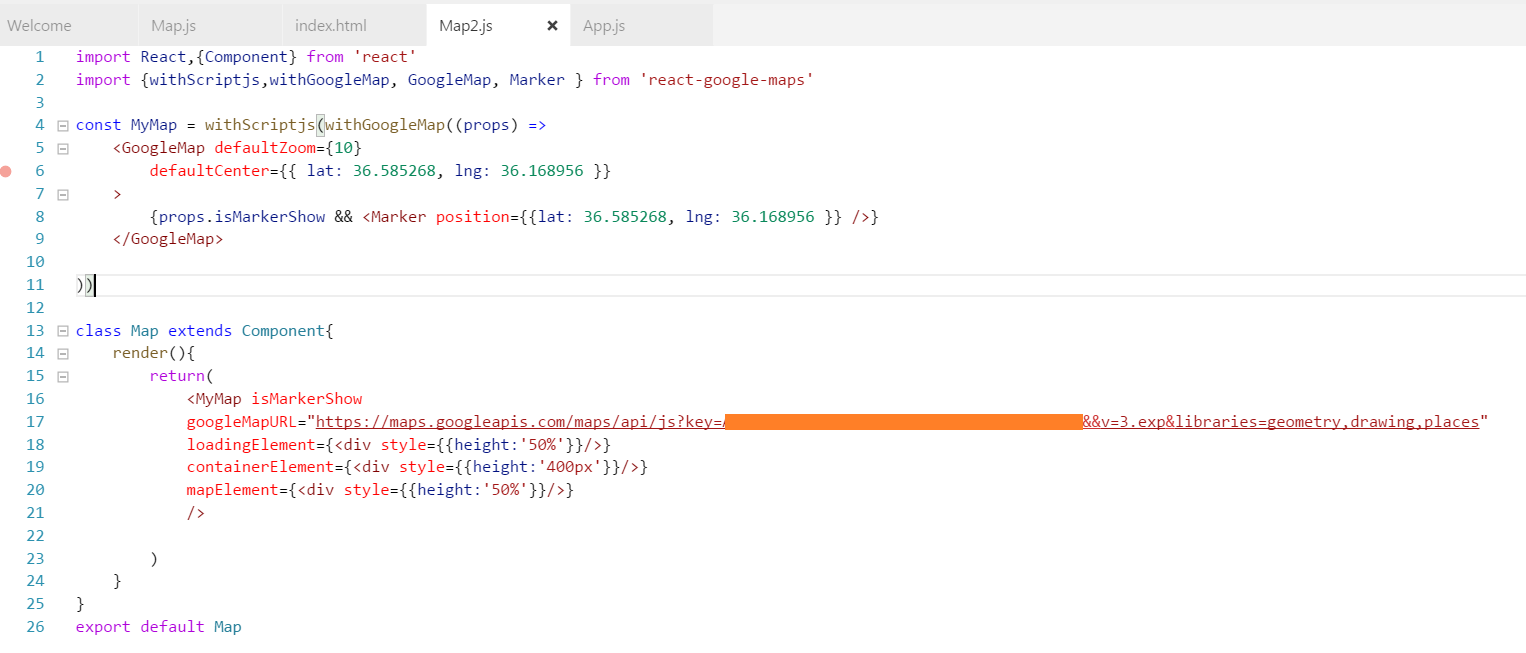Screen dimensions: 1526x653
Task: Click the 'react-google-maps' import string
Action: pyautogui.click(x=727, y=79)
